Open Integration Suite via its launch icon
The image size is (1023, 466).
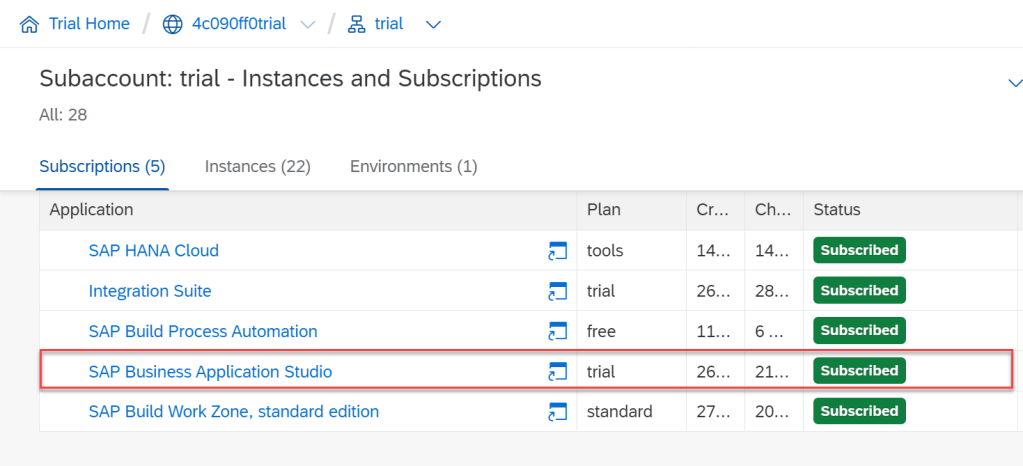(x=557, y=291)
